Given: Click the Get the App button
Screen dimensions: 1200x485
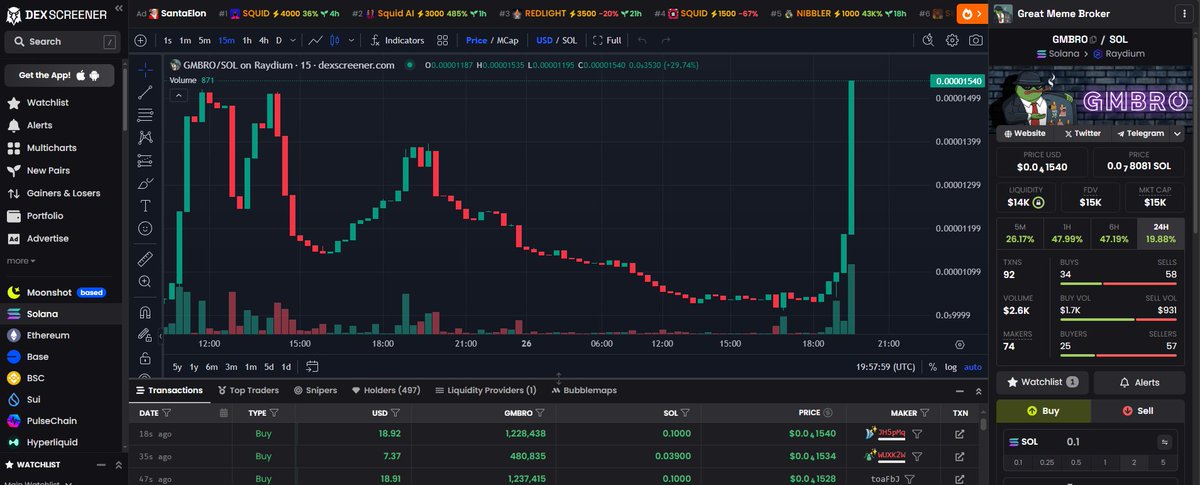Looking at the screenshot, I should point(59,75).
